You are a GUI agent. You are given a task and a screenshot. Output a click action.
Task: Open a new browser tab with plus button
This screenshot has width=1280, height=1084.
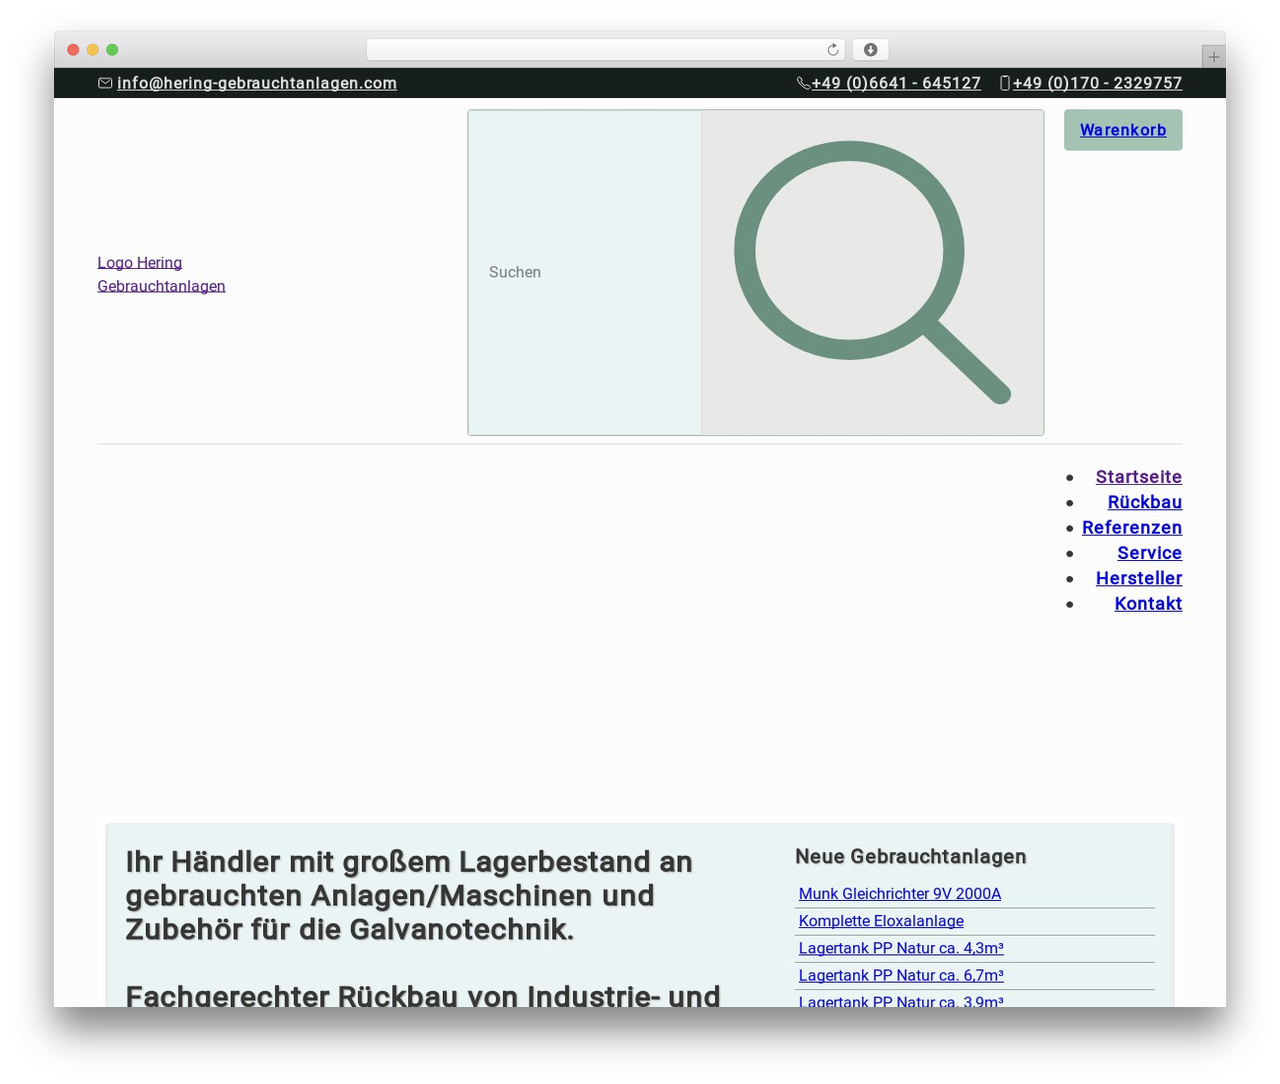[1213, 57]
